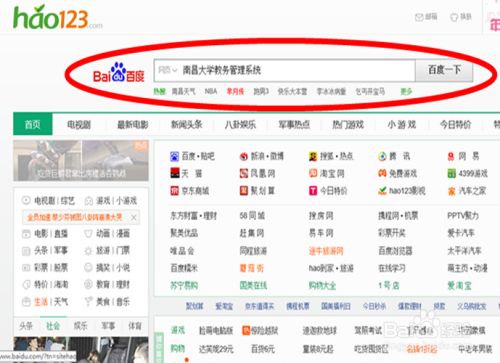Open the left sidebar banner image
This screenshot has height=363, width=500.
(x=81, y=160)
